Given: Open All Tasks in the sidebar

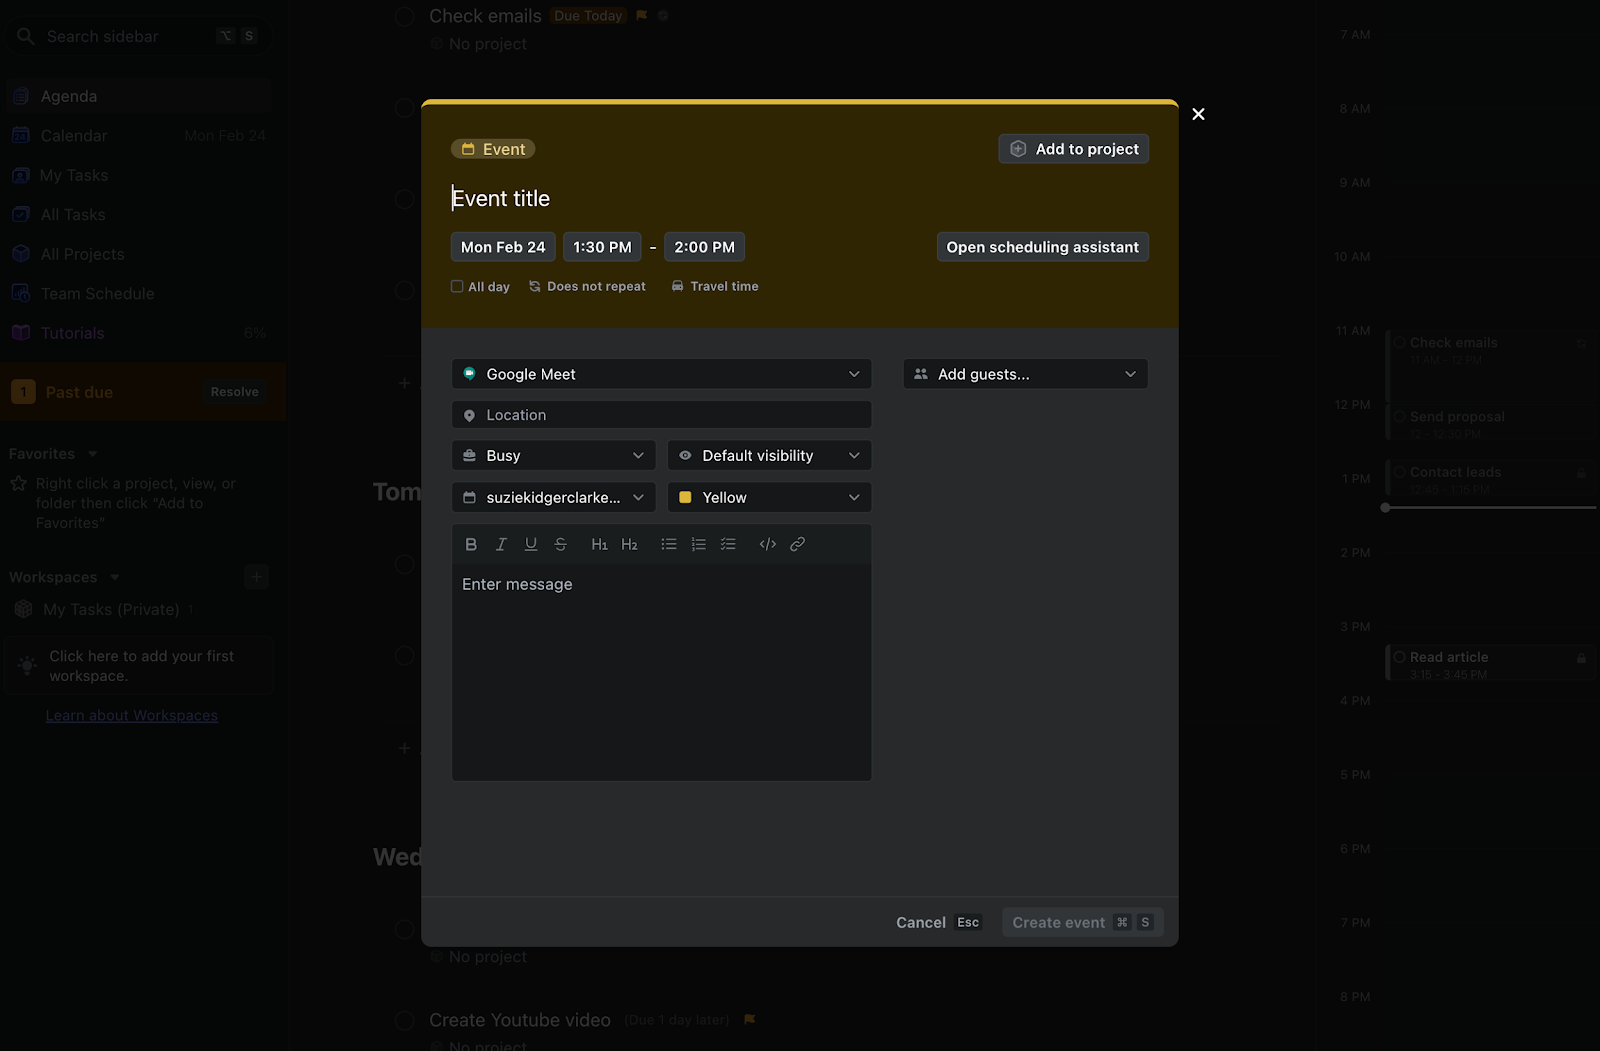Looking at the screenshot, I should pyautogui.click(x=138, y=215).
